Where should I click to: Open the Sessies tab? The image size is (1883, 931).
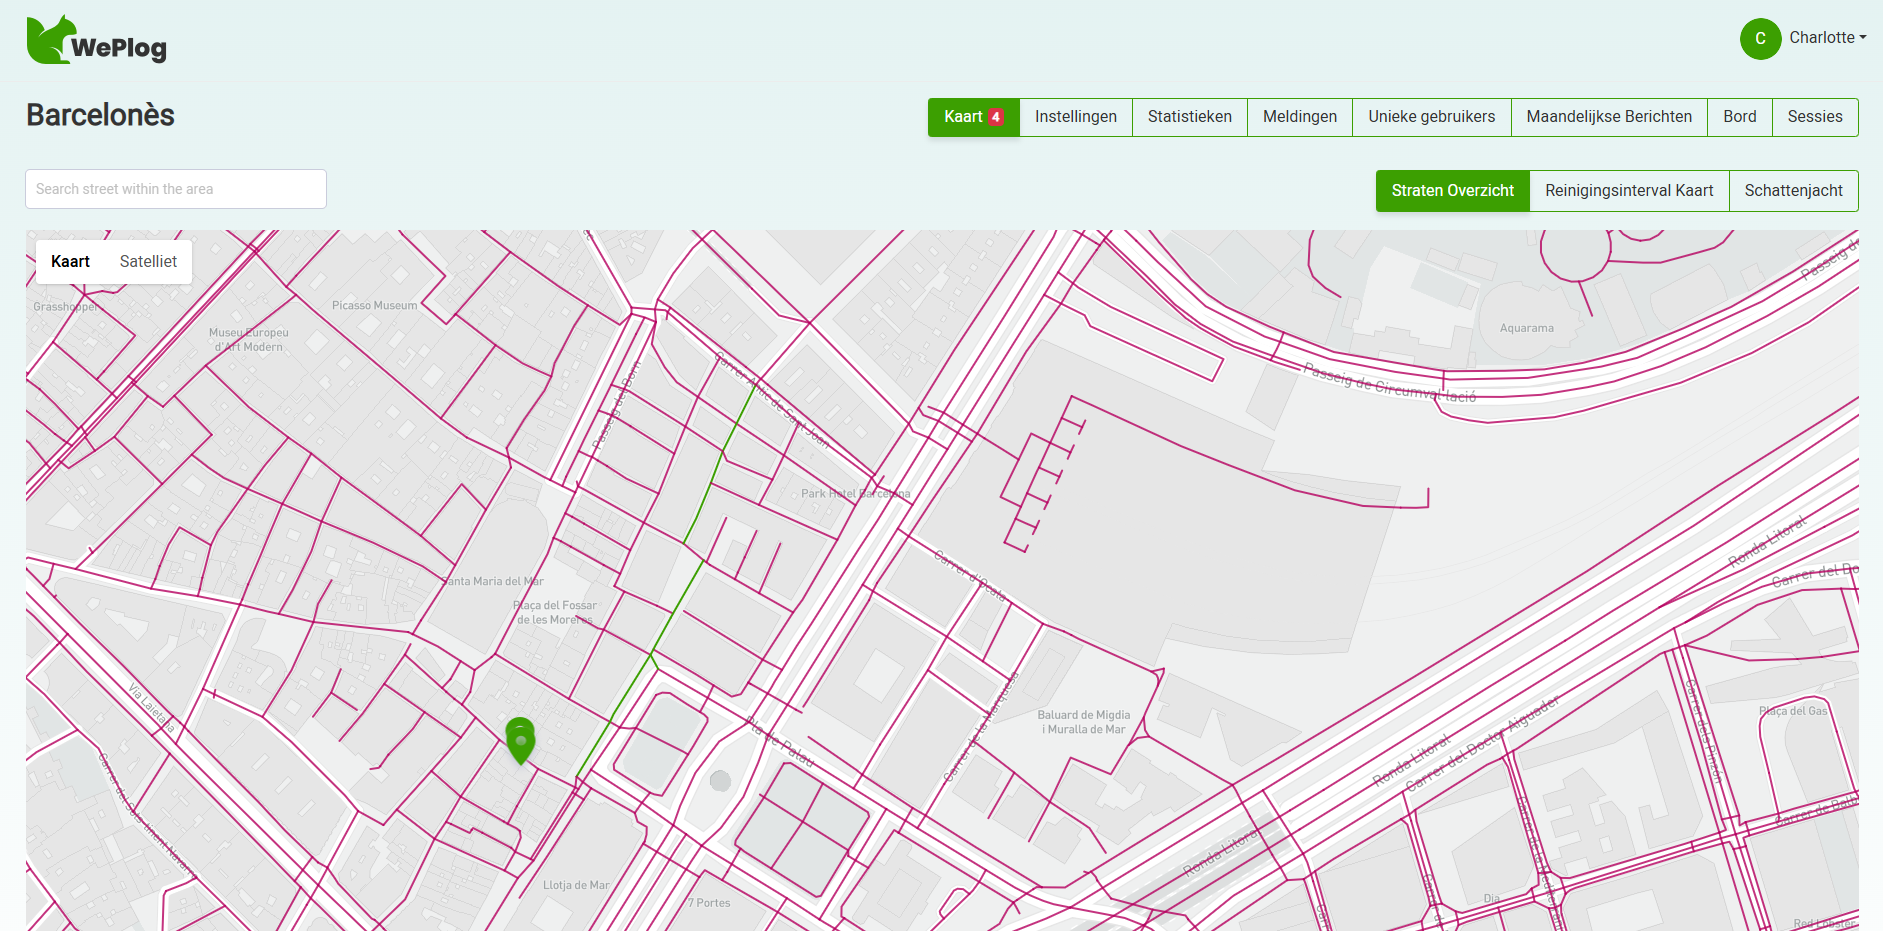coord(1814,117)
